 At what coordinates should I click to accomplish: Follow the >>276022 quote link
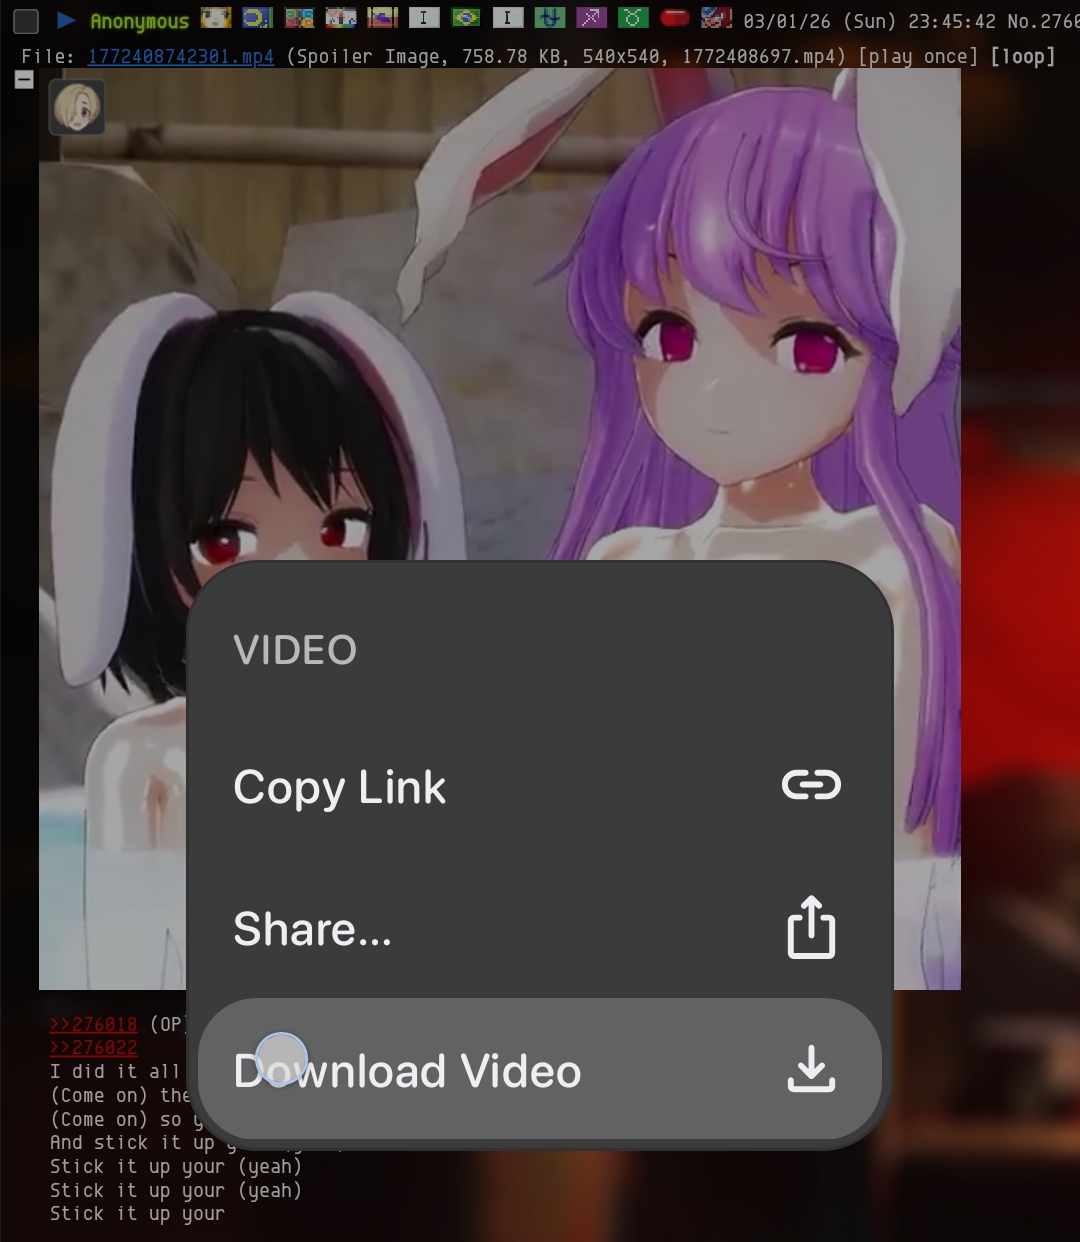94,1047
